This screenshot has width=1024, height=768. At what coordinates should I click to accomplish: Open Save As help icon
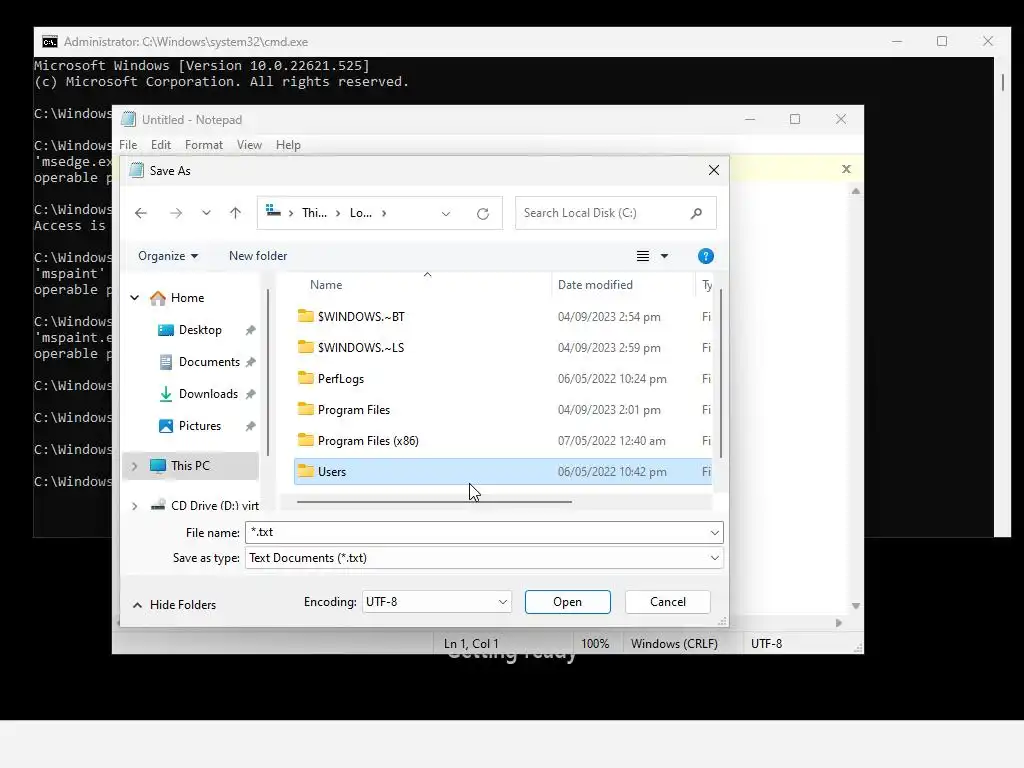pyautogui.click(x=705, y=256)
